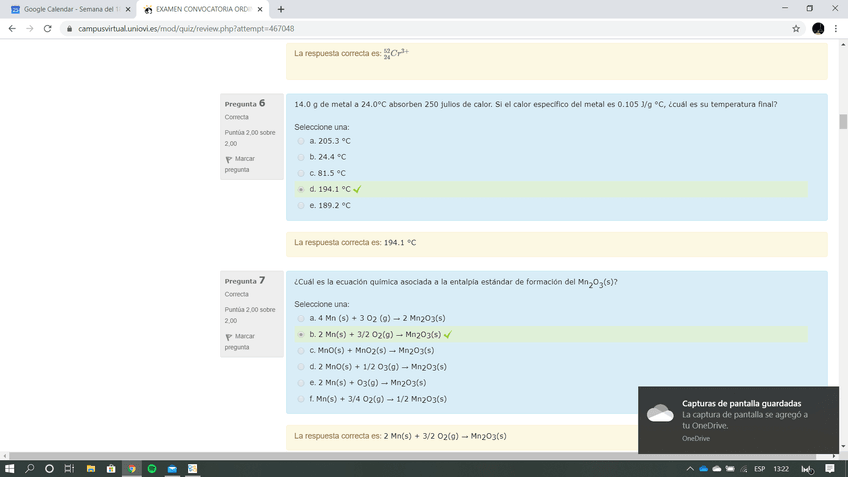Flag question 7 with Marcar pregunta
The height and width of the screenshot is (477, 848).
(240, 341)
